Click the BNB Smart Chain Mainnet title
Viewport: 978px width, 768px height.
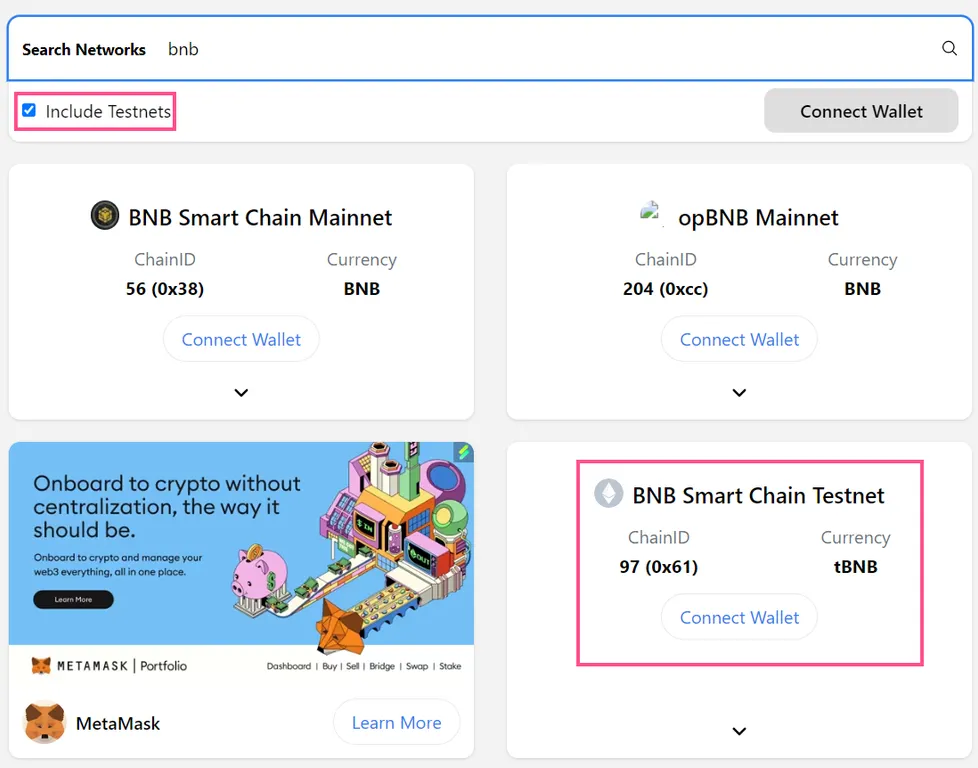[260, 217]
